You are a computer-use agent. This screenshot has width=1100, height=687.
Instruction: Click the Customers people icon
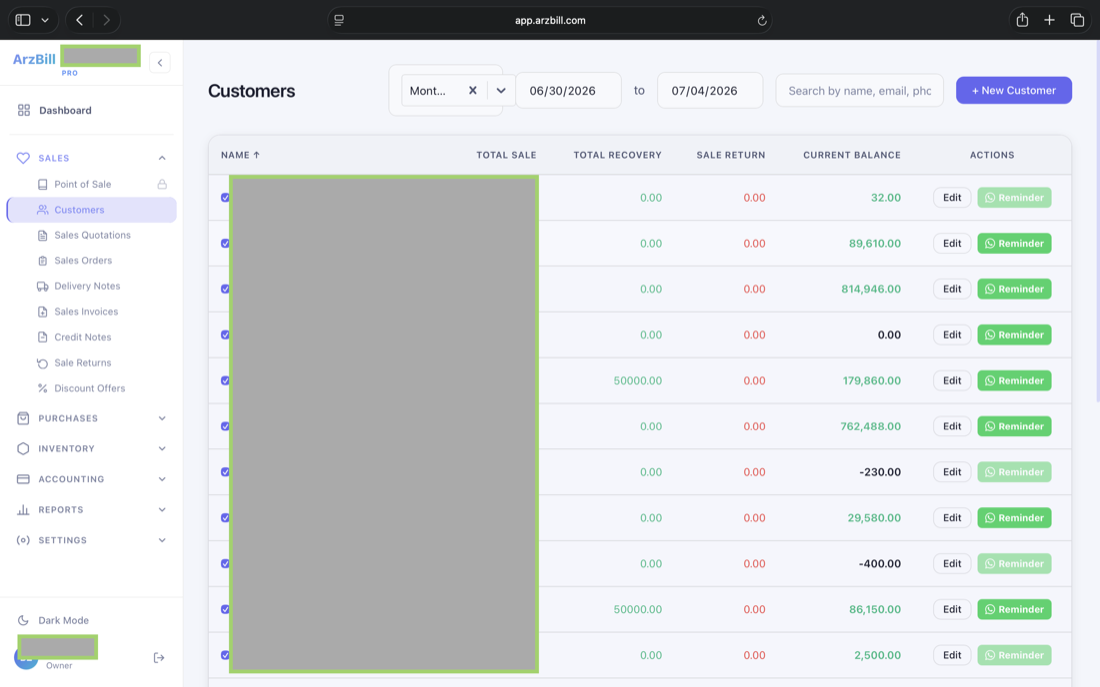(x=43, y=210)
